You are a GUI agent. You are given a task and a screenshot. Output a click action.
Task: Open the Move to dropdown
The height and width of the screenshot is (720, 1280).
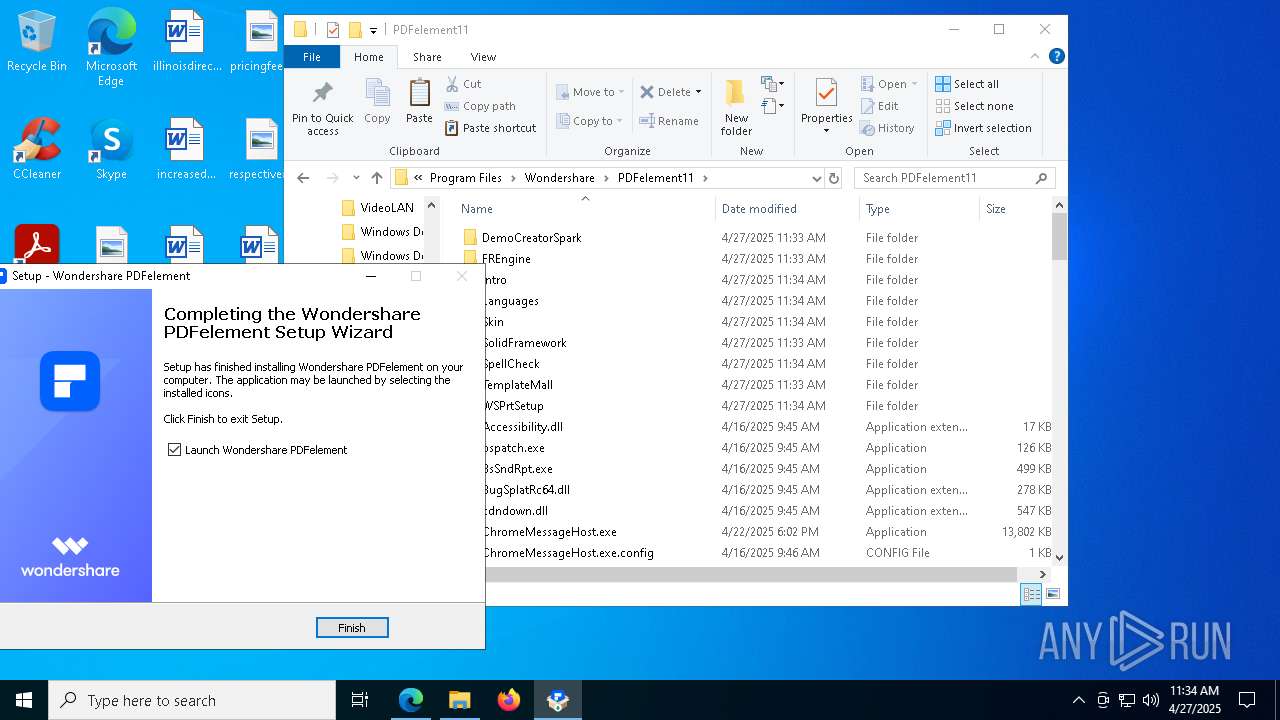coord(591,92)
